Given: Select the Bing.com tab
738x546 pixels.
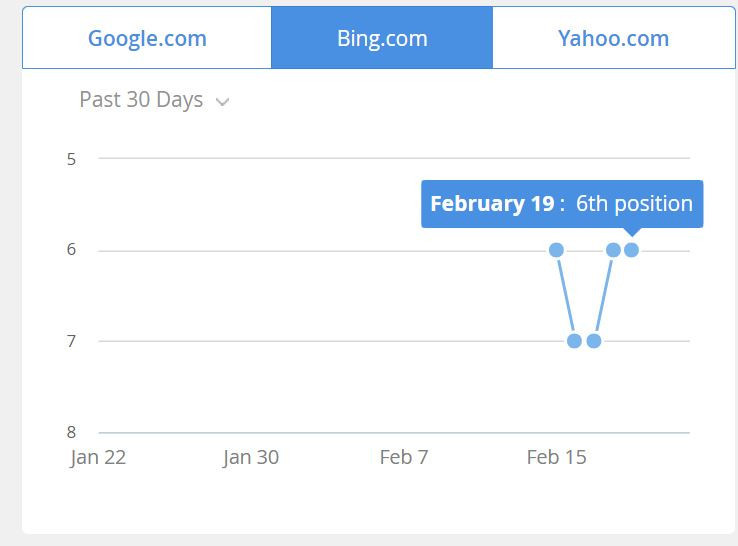Looking at the screenshot, I should (x=382, y=39).
